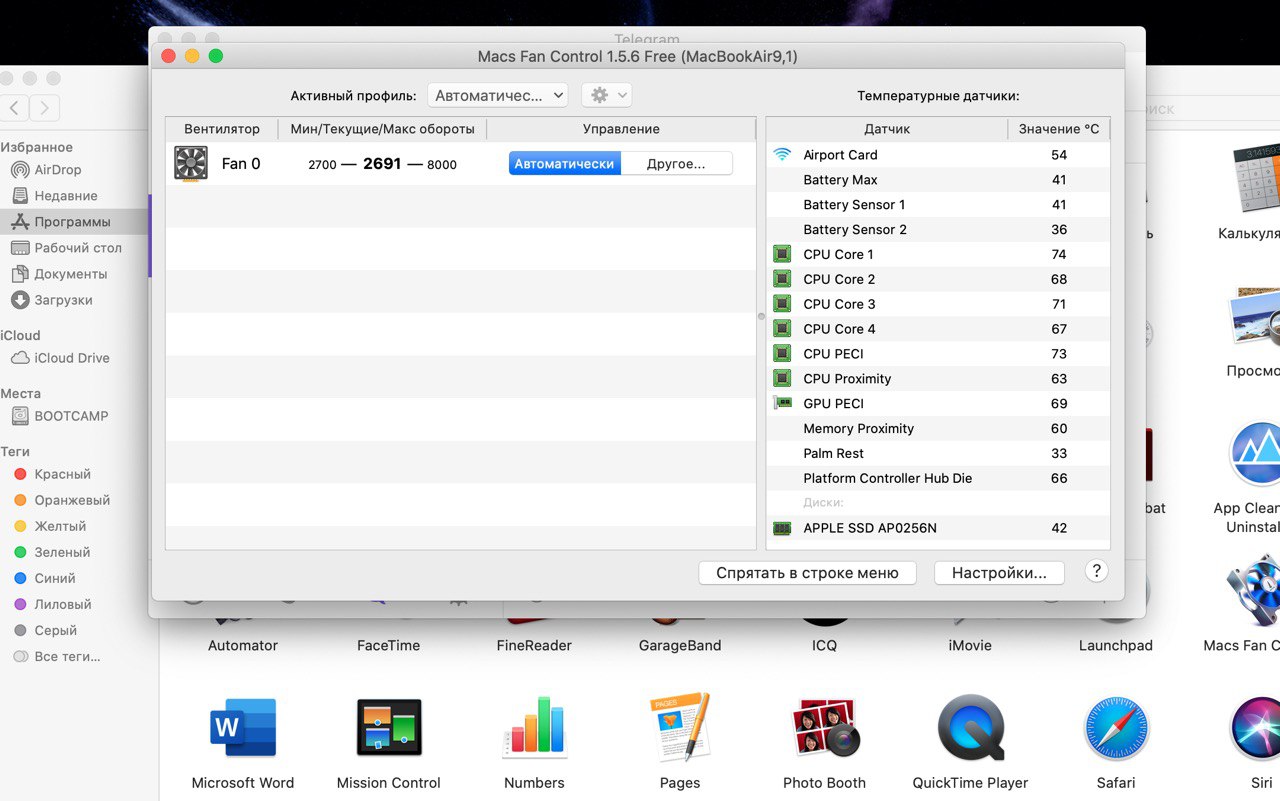Click the CPU Core 1 chip icon
Image resolution: width=1280 pixels, height=801 pixels.
pos(782,254)
